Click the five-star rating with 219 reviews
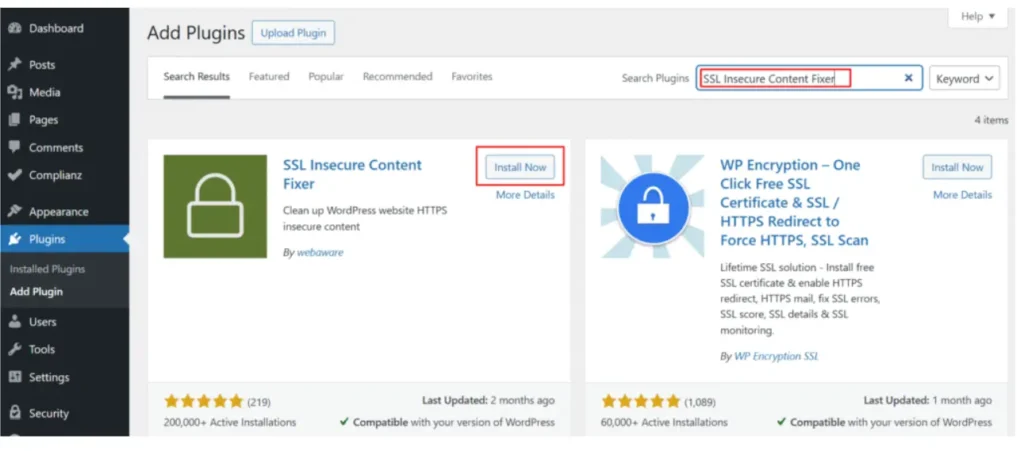1024x451 pixels. pos(204,401)
